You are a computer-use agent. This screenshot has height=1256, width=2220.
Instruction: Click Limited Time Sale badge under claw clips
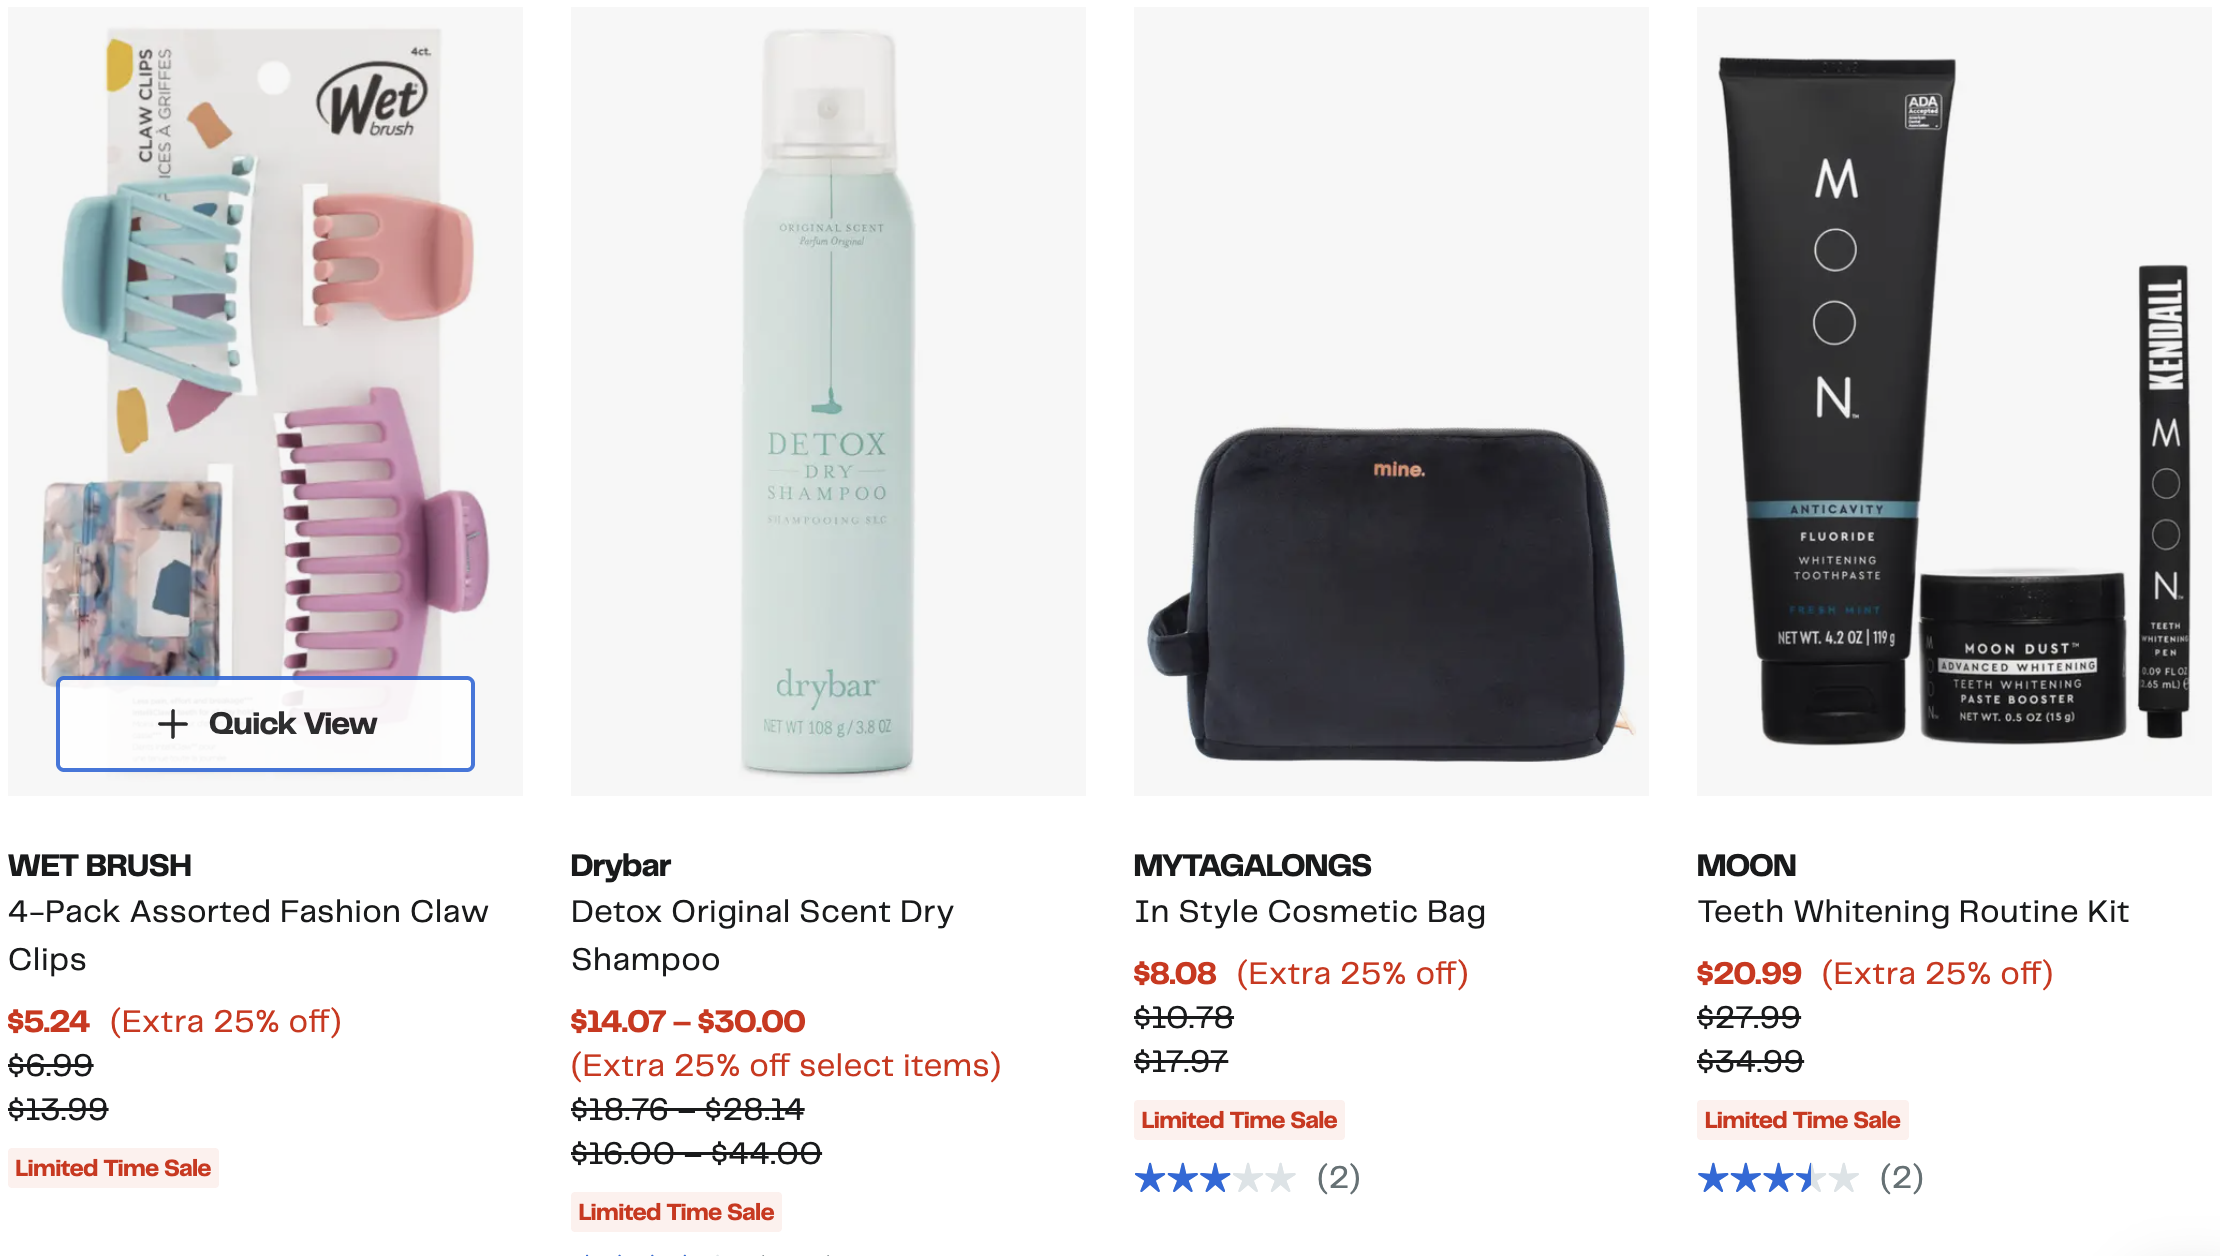(x=113, y=1168)
